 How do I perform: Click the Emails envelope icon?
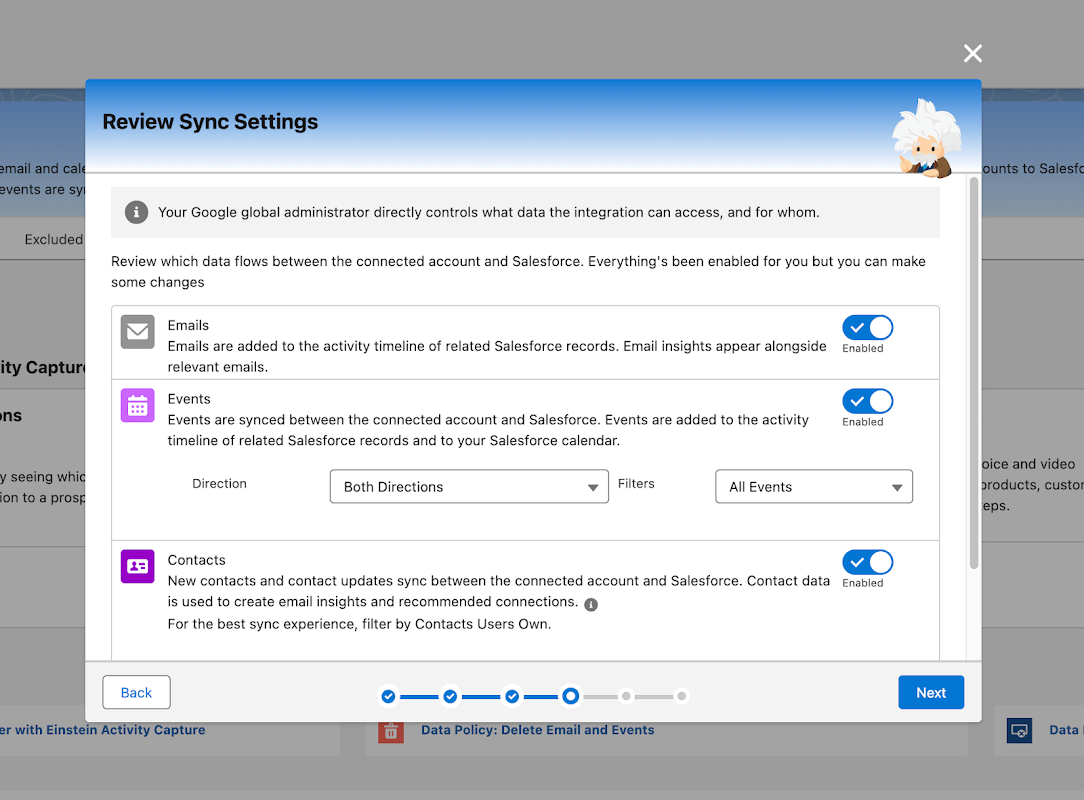click(138, 332)
